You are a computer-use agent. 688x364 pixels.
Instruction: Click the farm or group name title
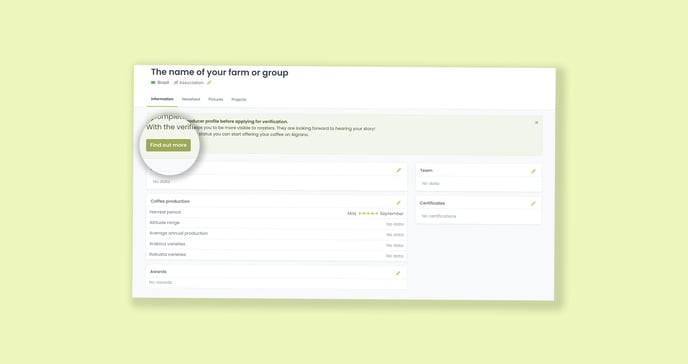(220, 72)
